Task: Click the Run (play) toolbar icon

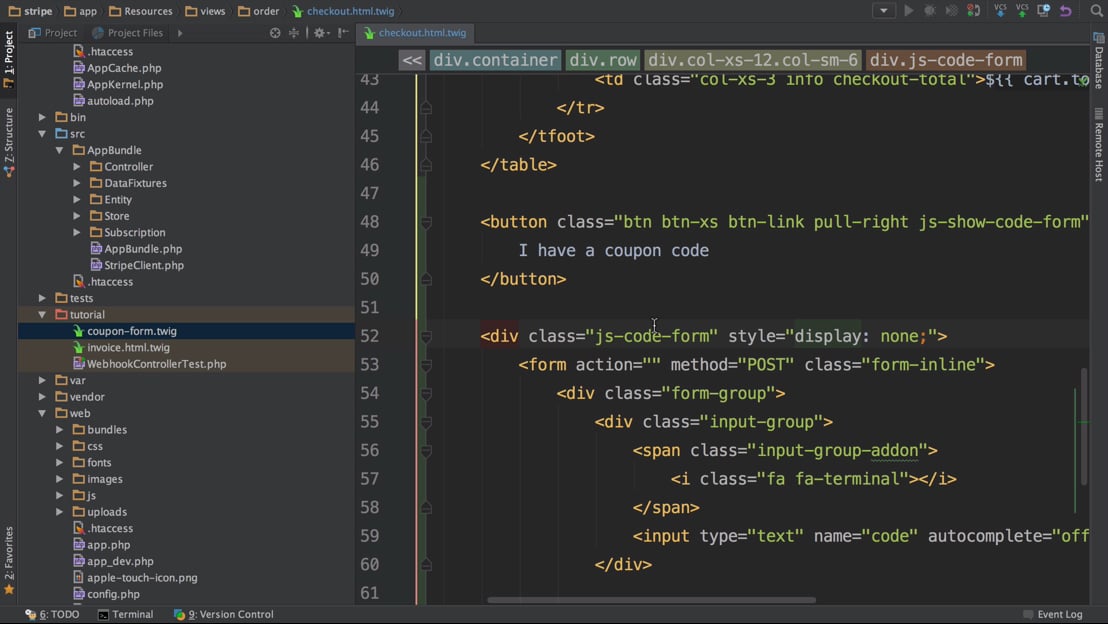Action: tap(909, 11)
